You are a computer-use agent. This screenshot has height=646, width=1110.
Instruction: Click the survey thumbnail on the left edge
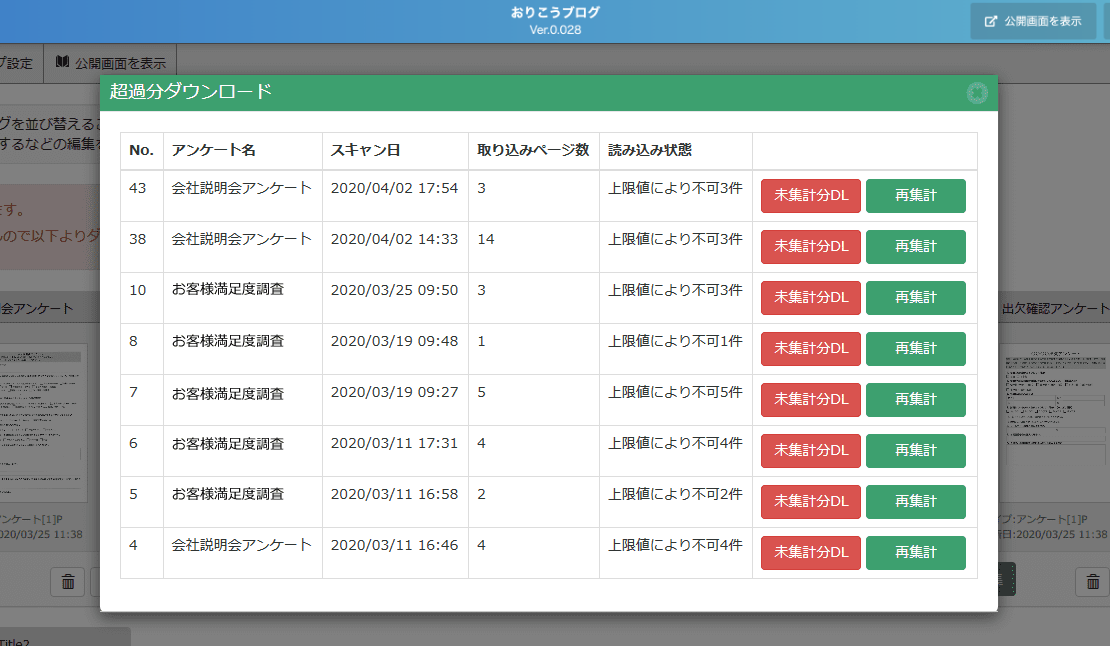44,420
